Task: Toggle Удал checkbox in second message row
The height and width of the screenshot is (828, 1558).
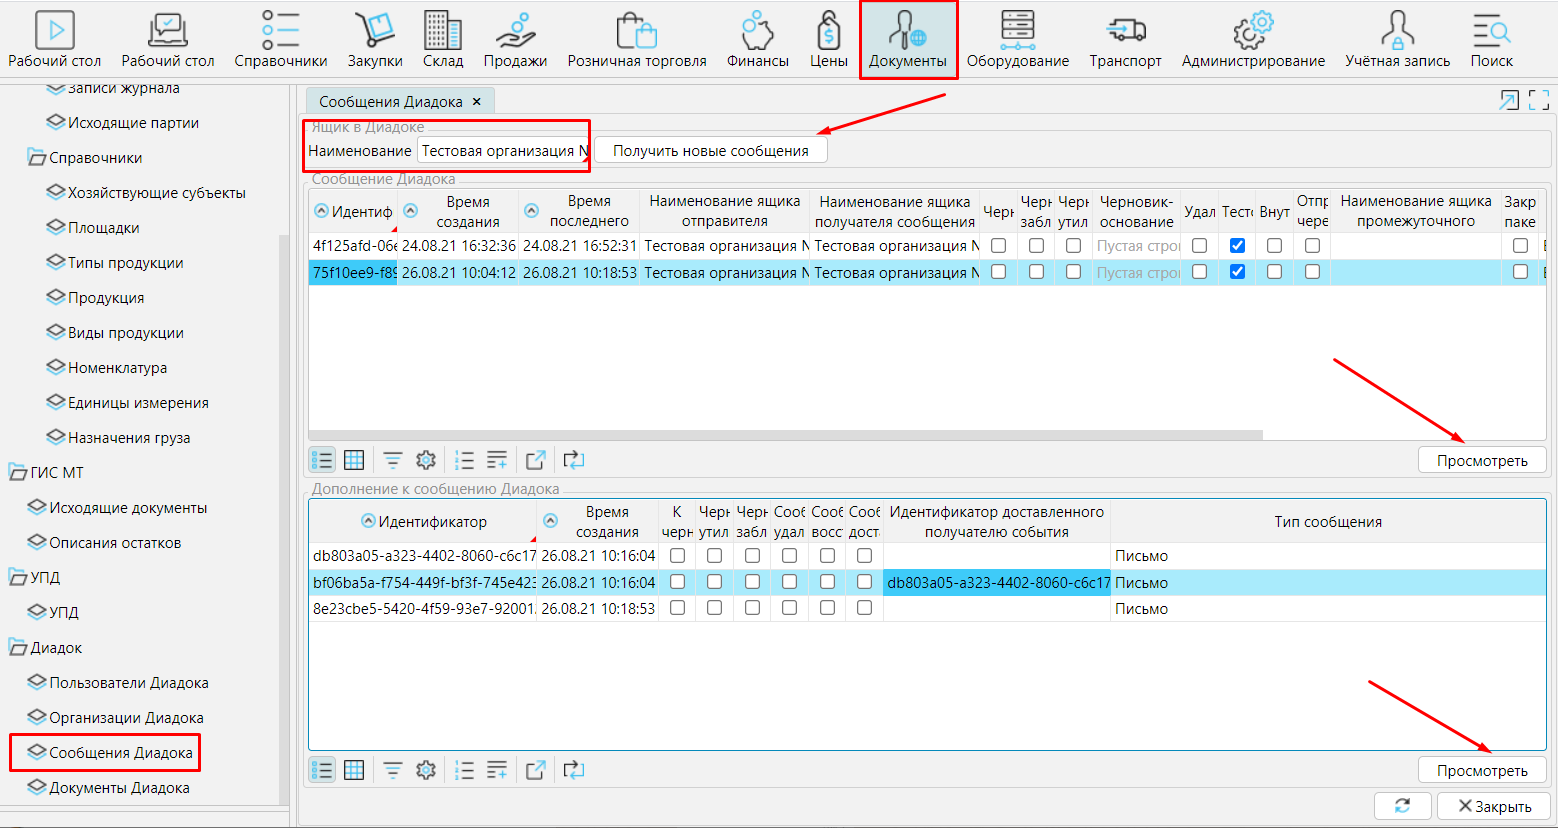Action: coord(1200,272)
